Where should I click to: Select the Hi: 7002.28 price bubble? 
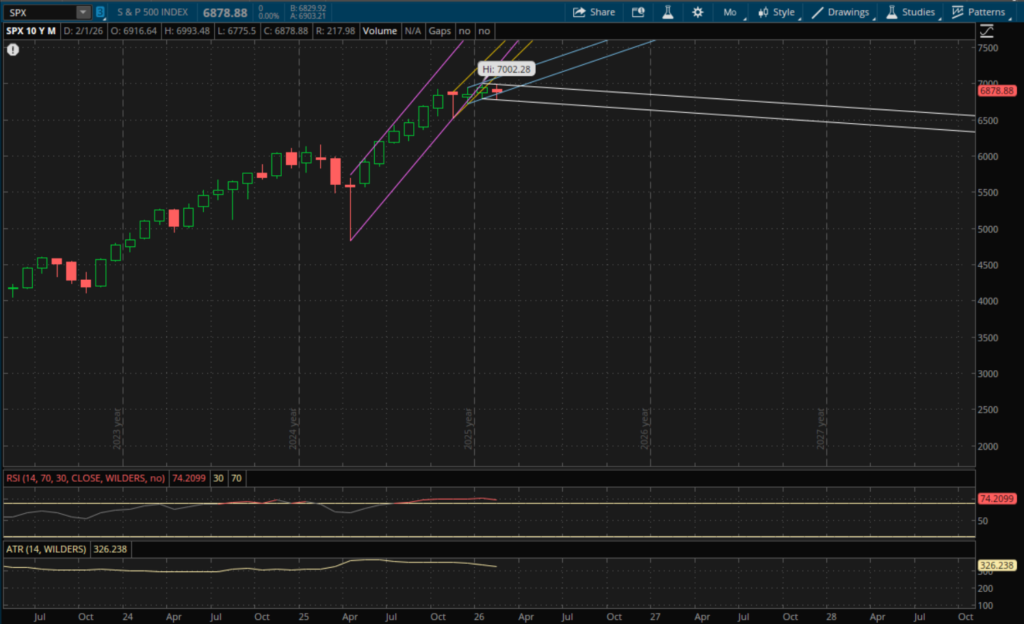tap(506, 69)
